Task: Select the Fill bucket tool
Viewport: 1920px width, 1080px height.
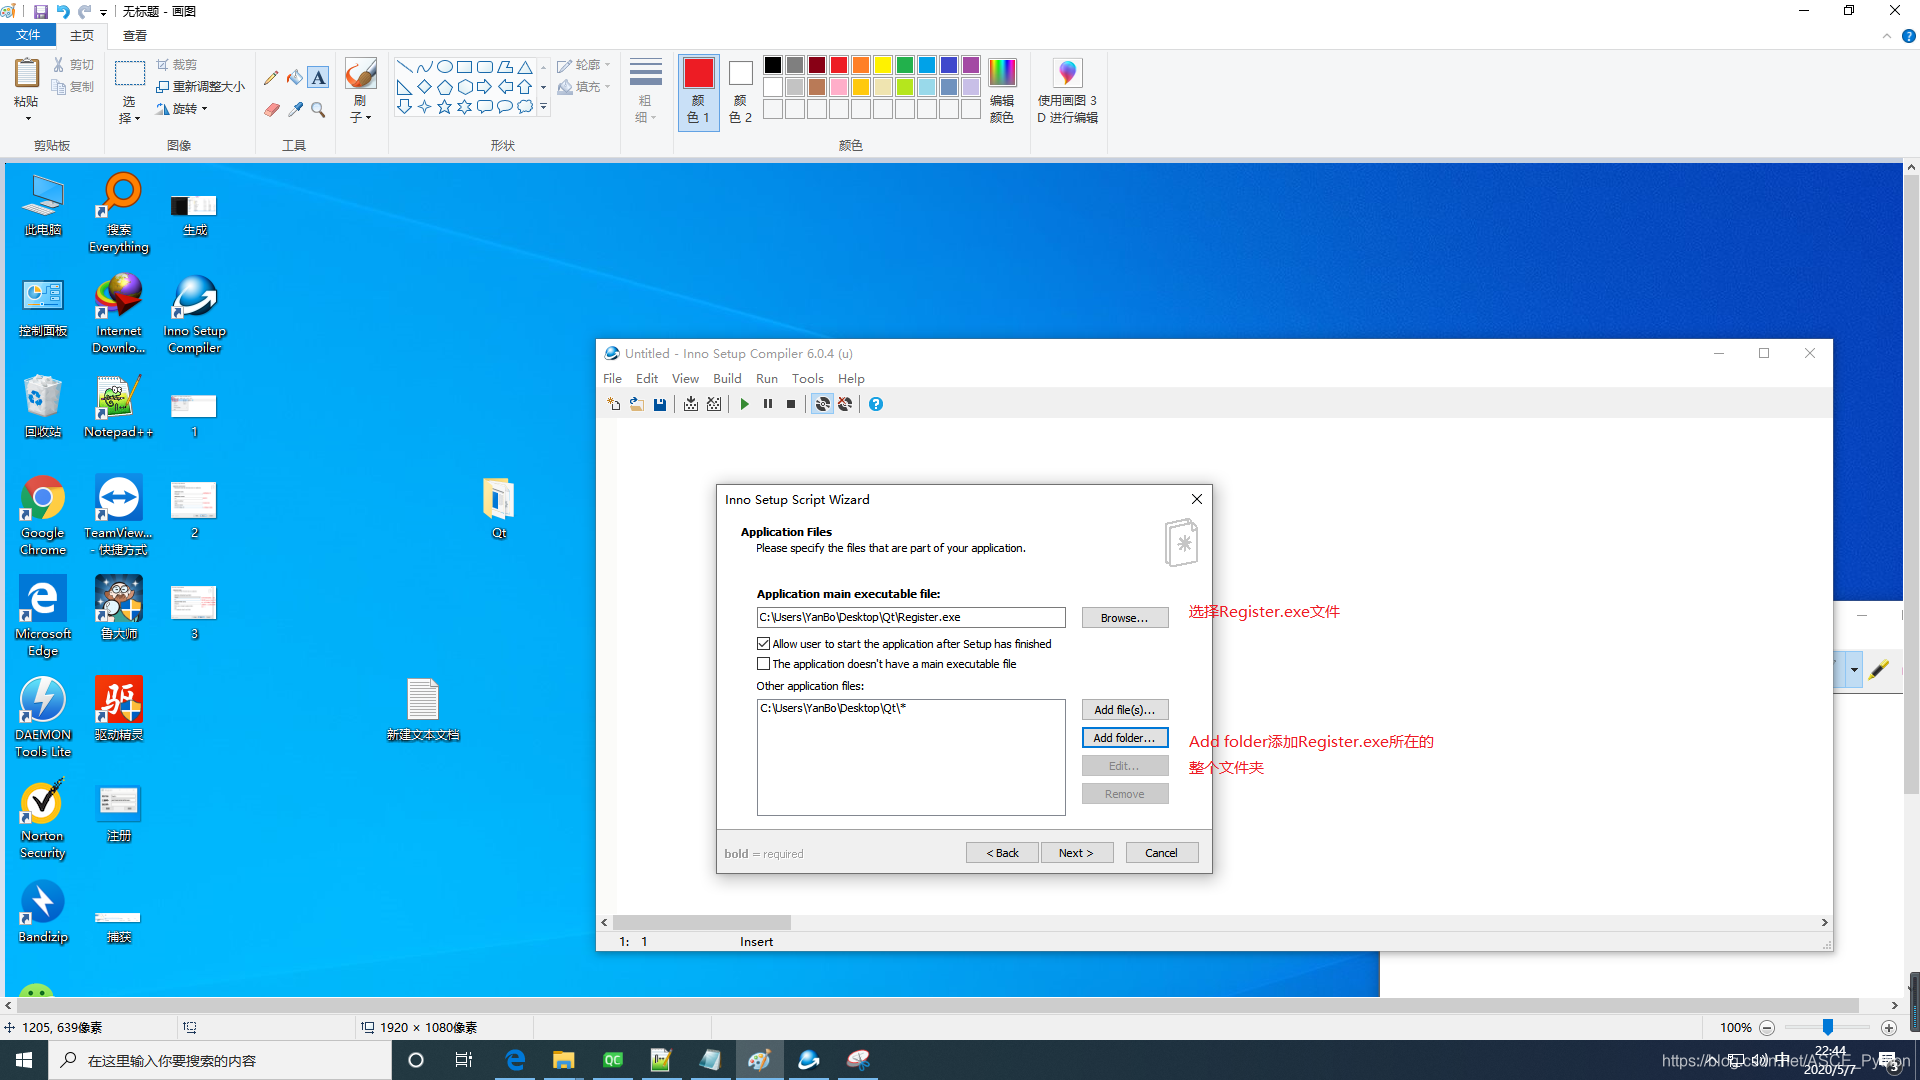Action: coord(295,78)
